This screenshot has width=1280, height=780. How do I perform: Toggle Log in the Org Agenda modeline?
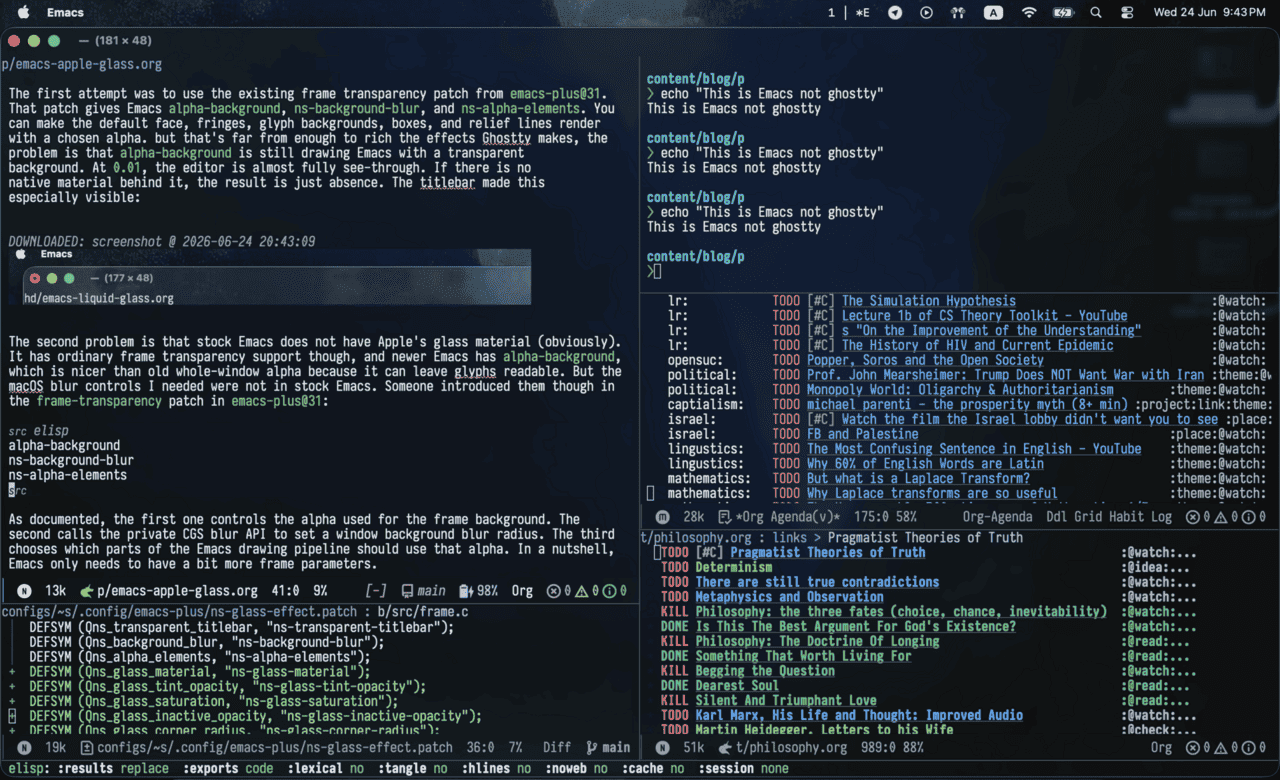(x=1161, y=517)
